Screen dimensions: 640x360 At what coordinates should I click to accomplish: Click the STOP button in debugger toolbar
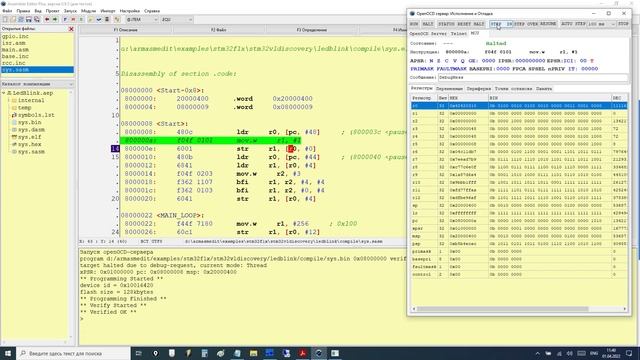click(x=623, y=24)
